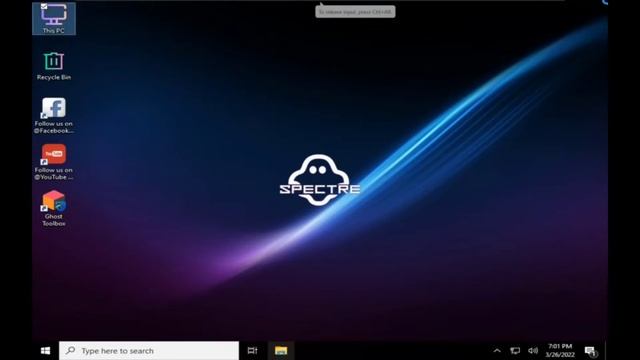Screen dimensions: 640x360
Task: Click the 'Type here to search' box
Action: pos(149,351)
